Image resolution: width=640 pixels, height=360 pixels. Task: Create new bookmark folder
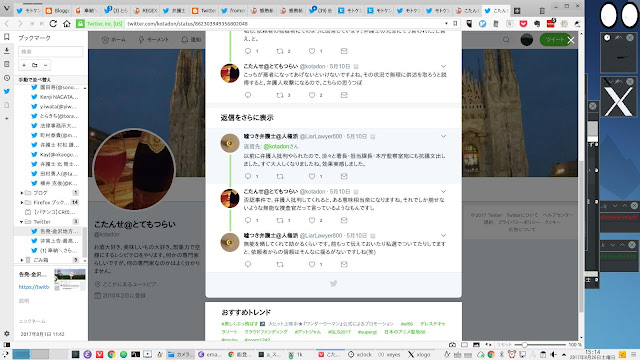click(x=35, y=65)
